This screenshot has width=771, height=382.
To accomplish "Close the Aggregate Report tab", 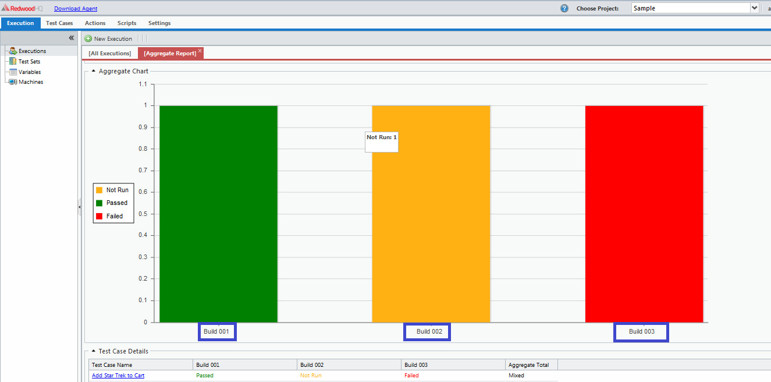I will pyautogui.click(x=200, y=51).
